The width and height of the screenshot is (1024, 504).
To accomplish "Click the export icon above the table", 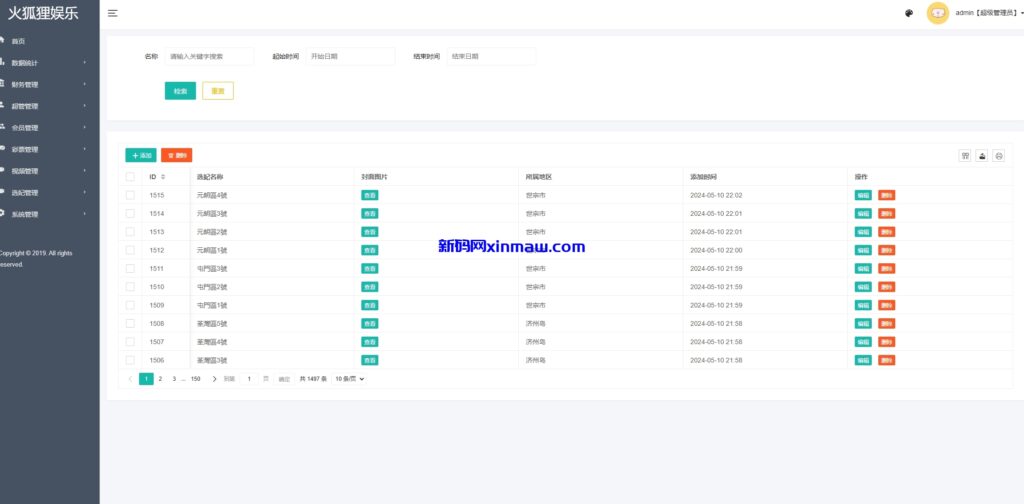I will (981, 156).
